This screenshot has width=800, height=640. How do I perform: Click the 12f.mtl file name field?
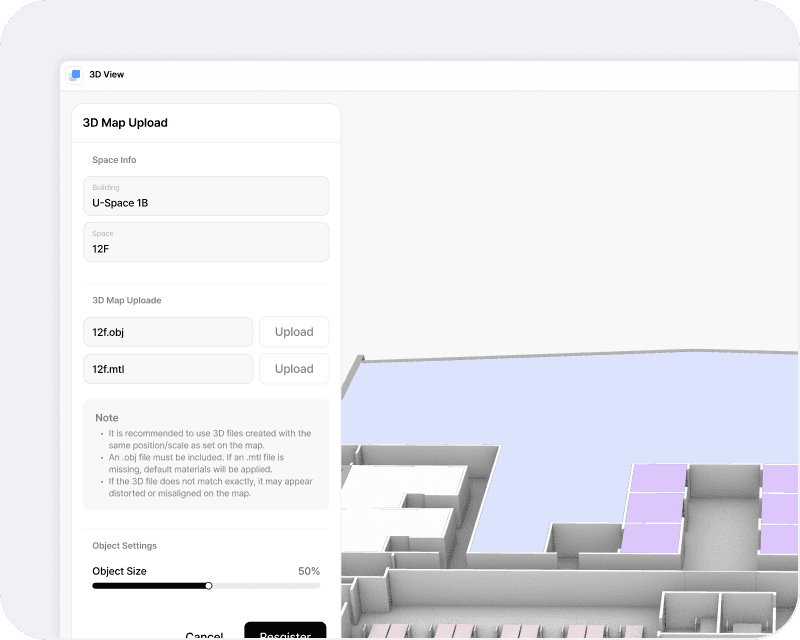click(x=167, y=368)
